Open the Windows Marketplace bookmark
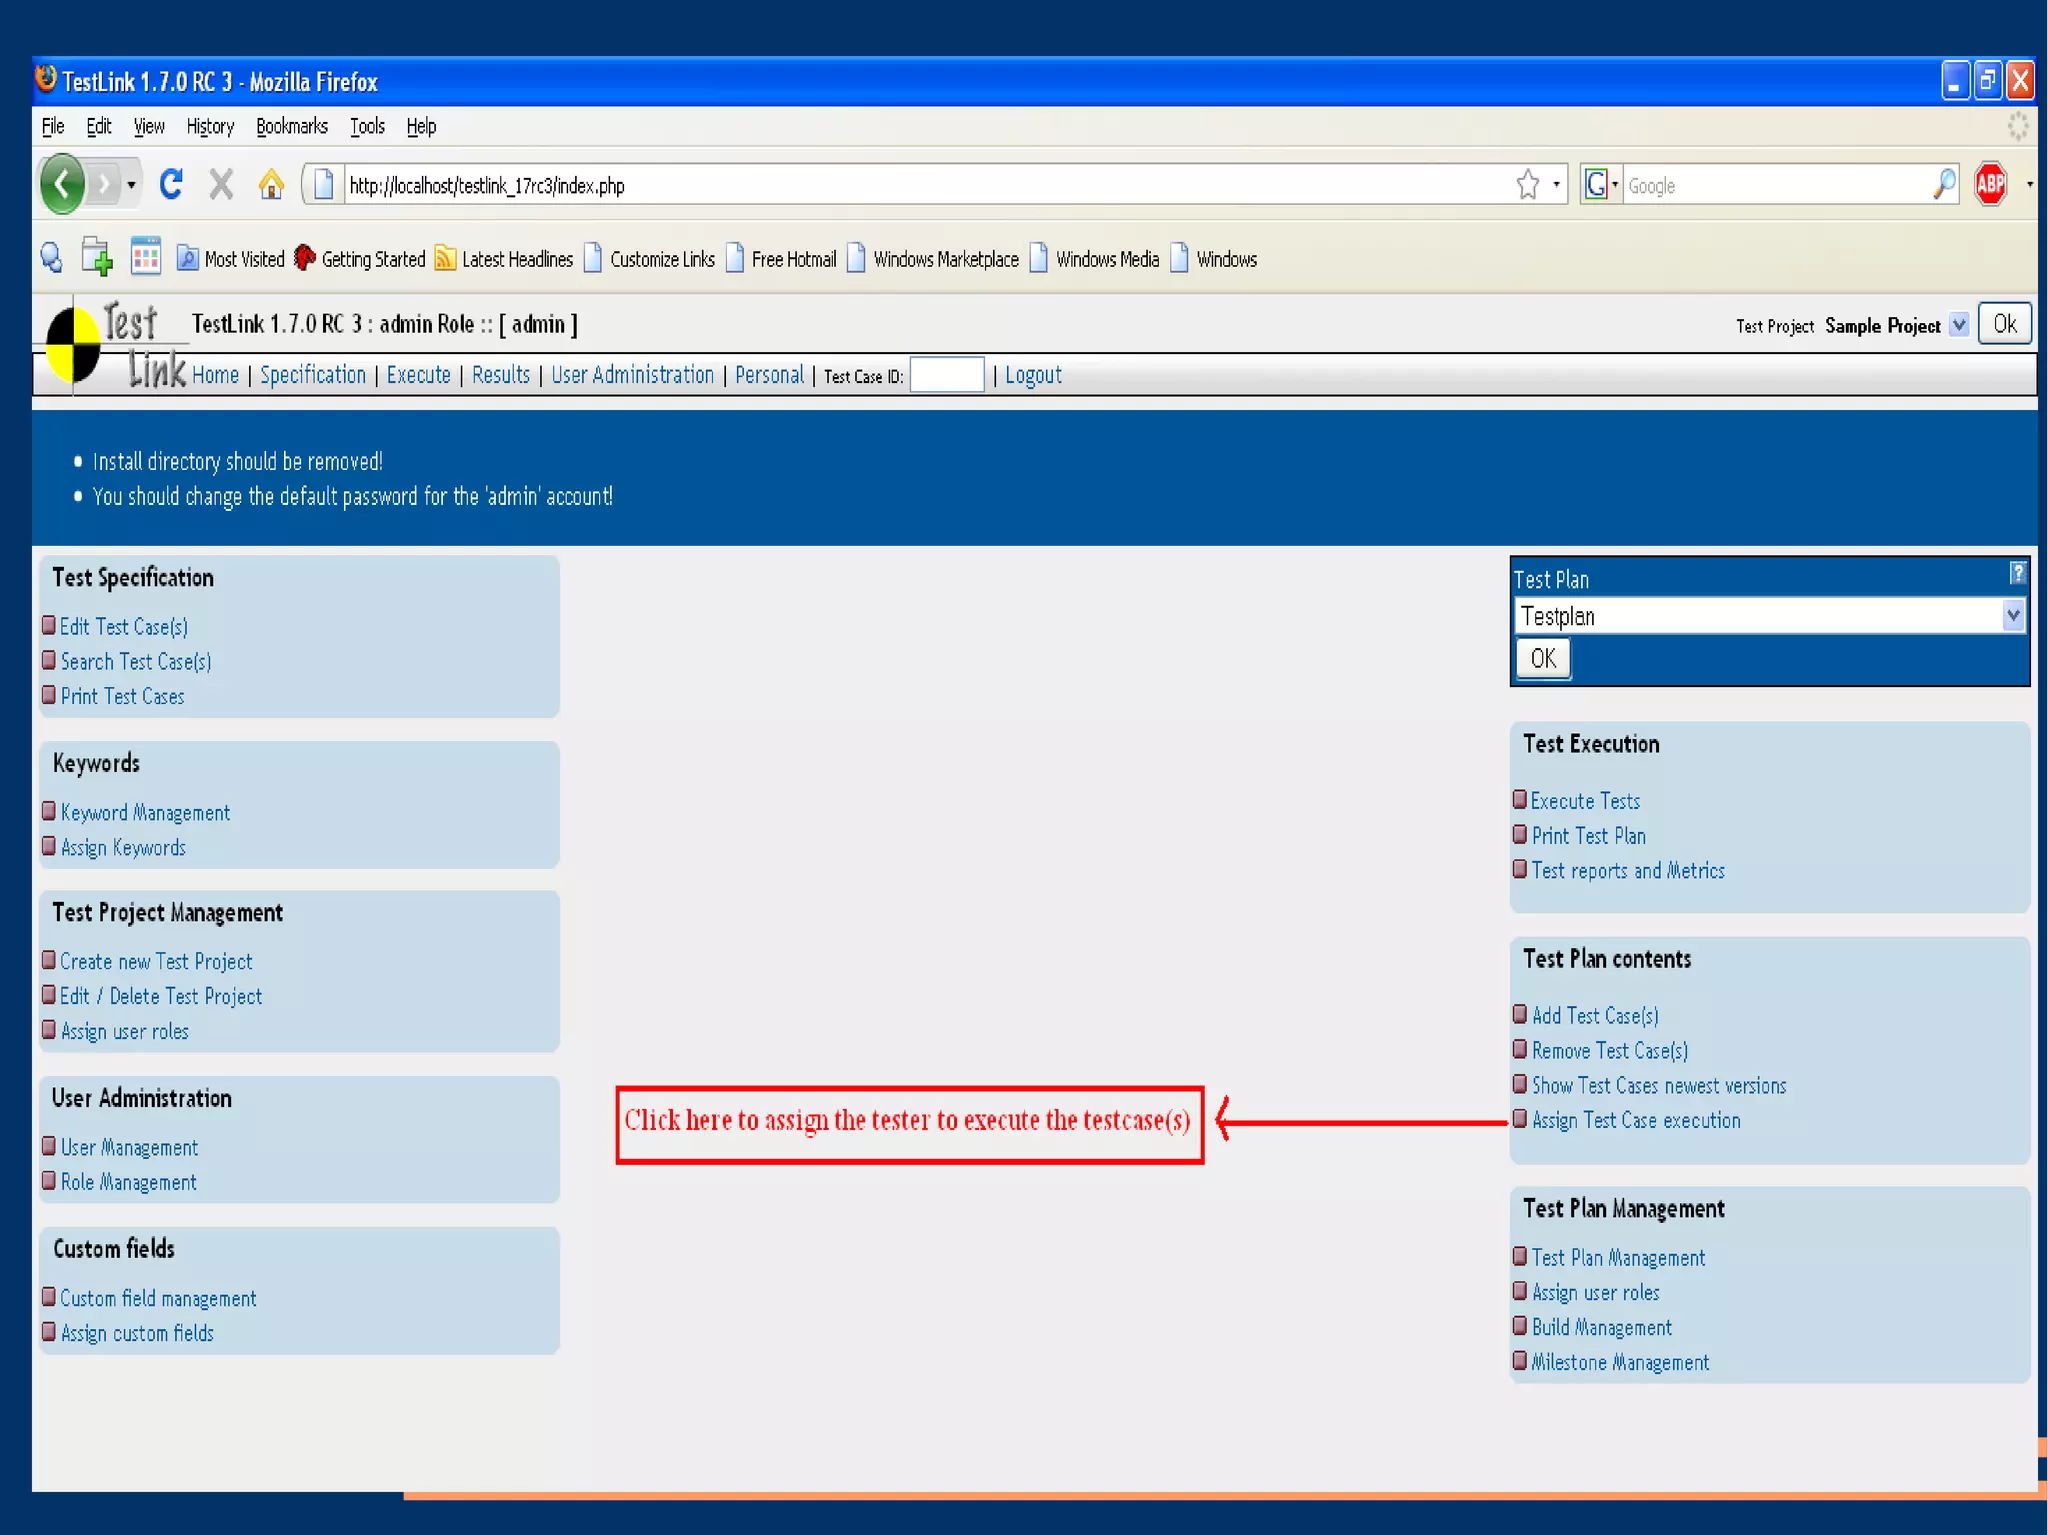2048x1535 pixels. click(933, 259)
